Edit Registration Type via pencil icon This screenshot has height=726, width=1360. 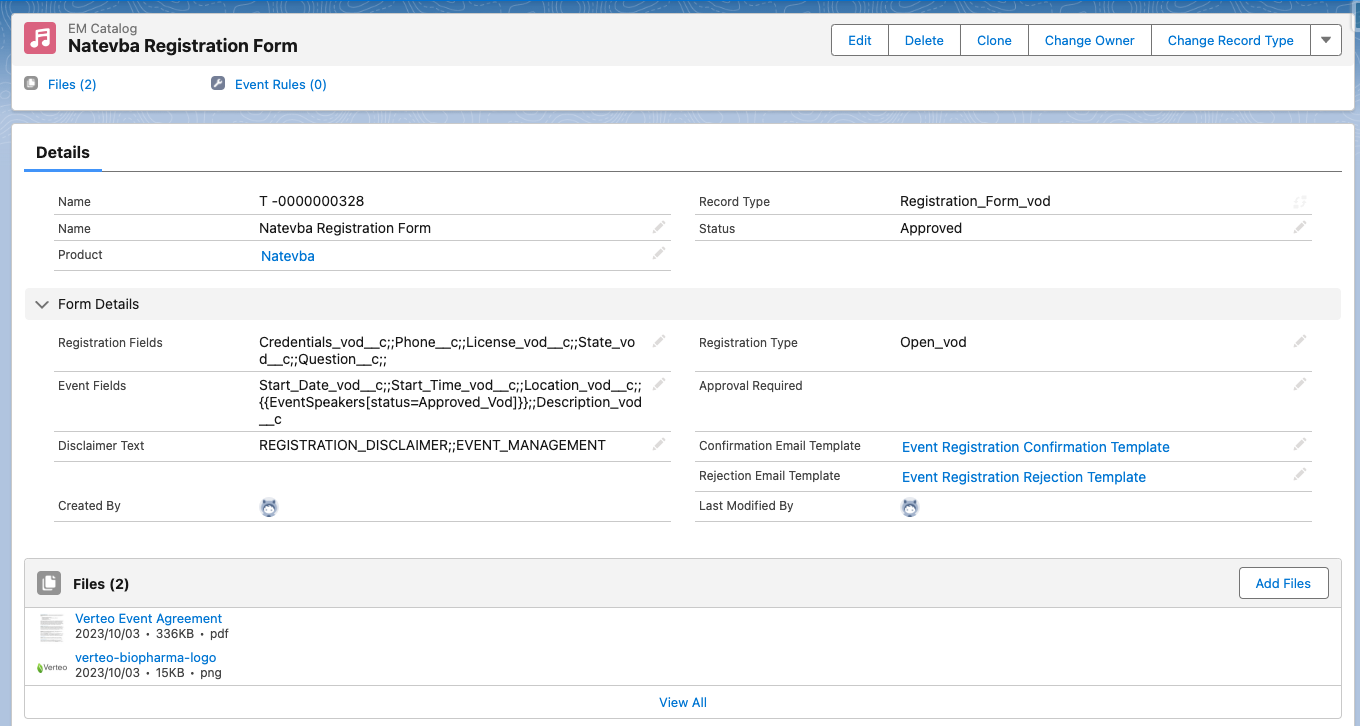tap(1299, 341)
